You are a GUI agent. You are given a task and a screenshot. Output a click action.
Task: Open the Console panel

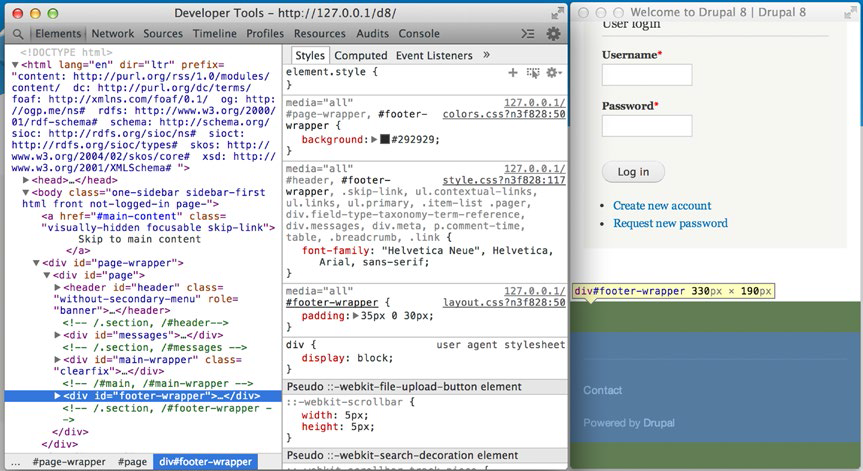419,34
